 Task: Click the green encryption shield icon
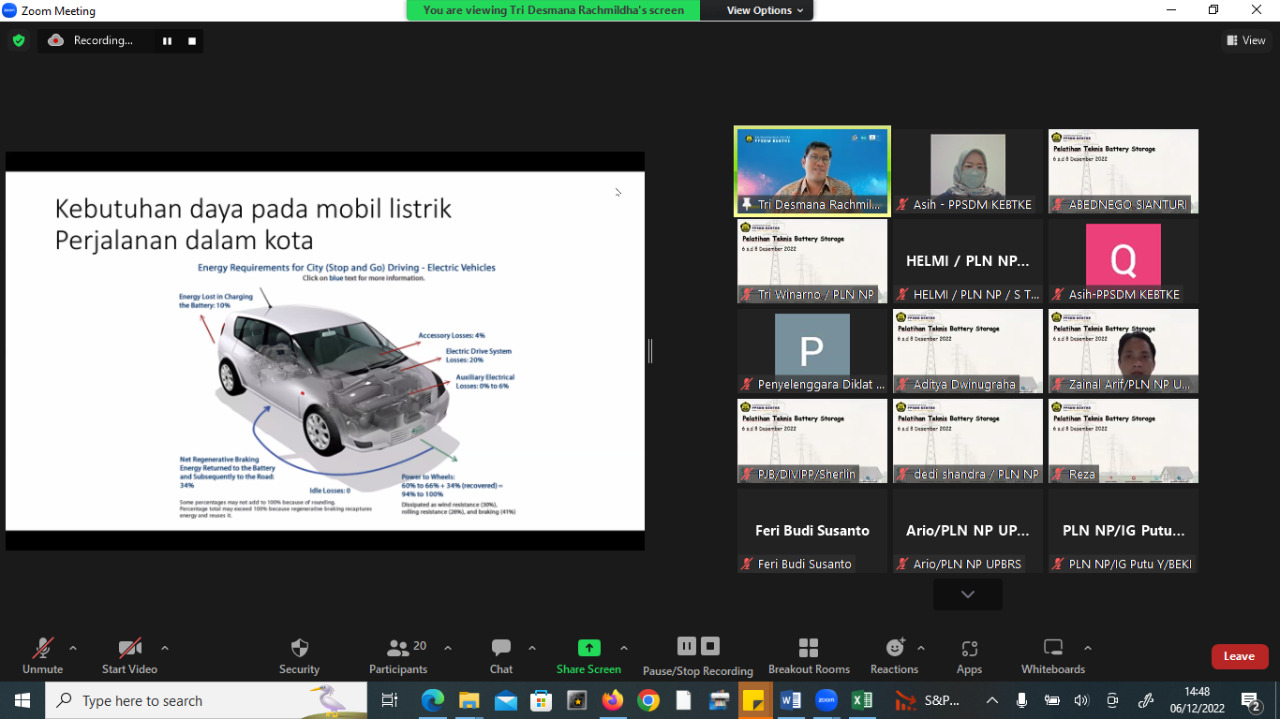tap(18, 40)
